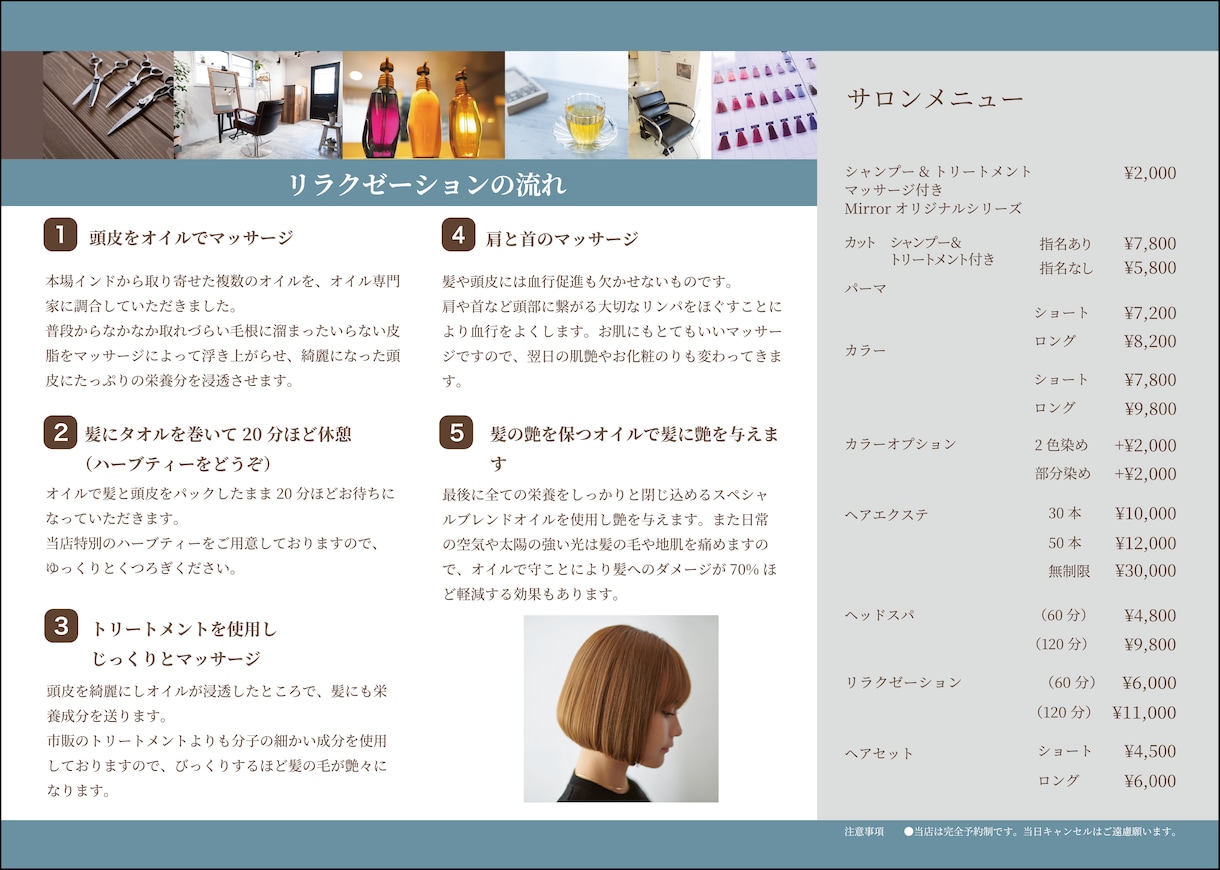Open the salon interior chair photo

tap(258, 105)
